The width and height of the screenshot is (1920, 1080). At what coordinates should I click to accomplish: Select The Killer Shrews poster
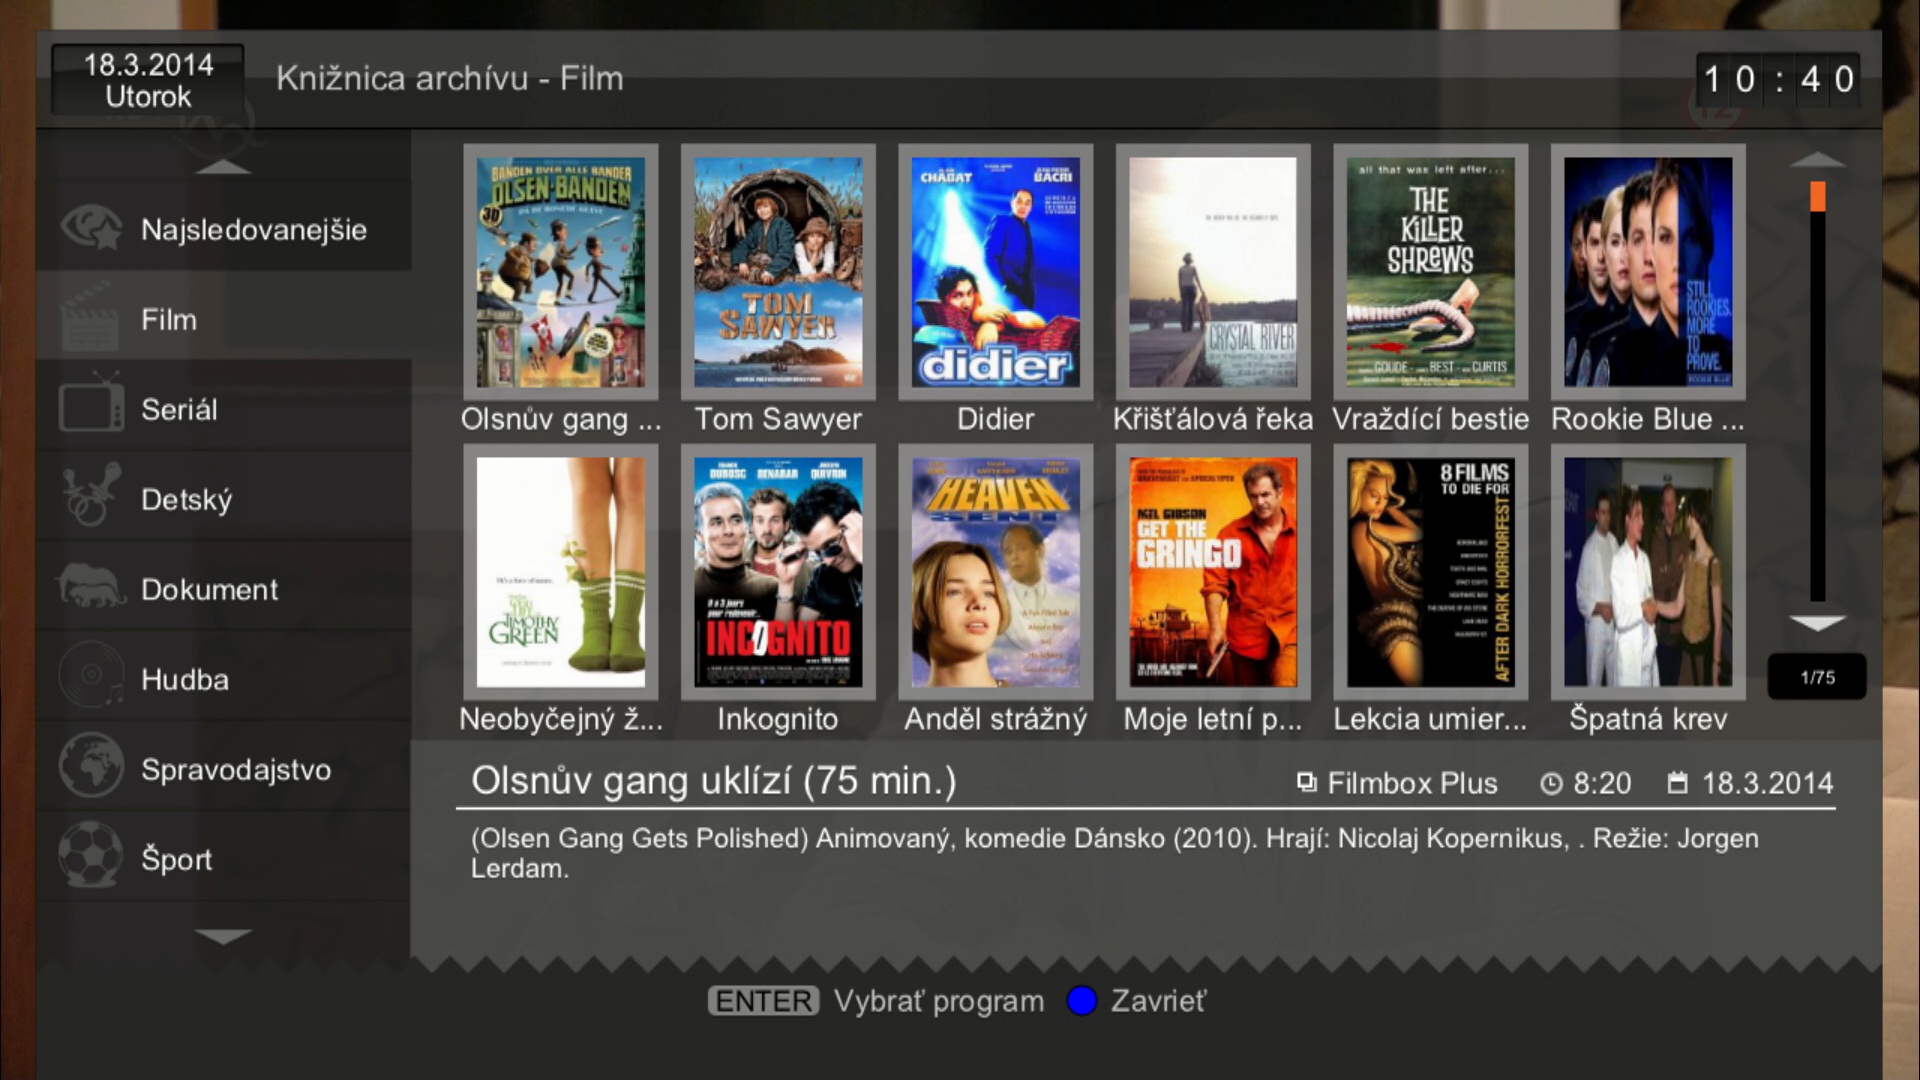point(1430,272)
